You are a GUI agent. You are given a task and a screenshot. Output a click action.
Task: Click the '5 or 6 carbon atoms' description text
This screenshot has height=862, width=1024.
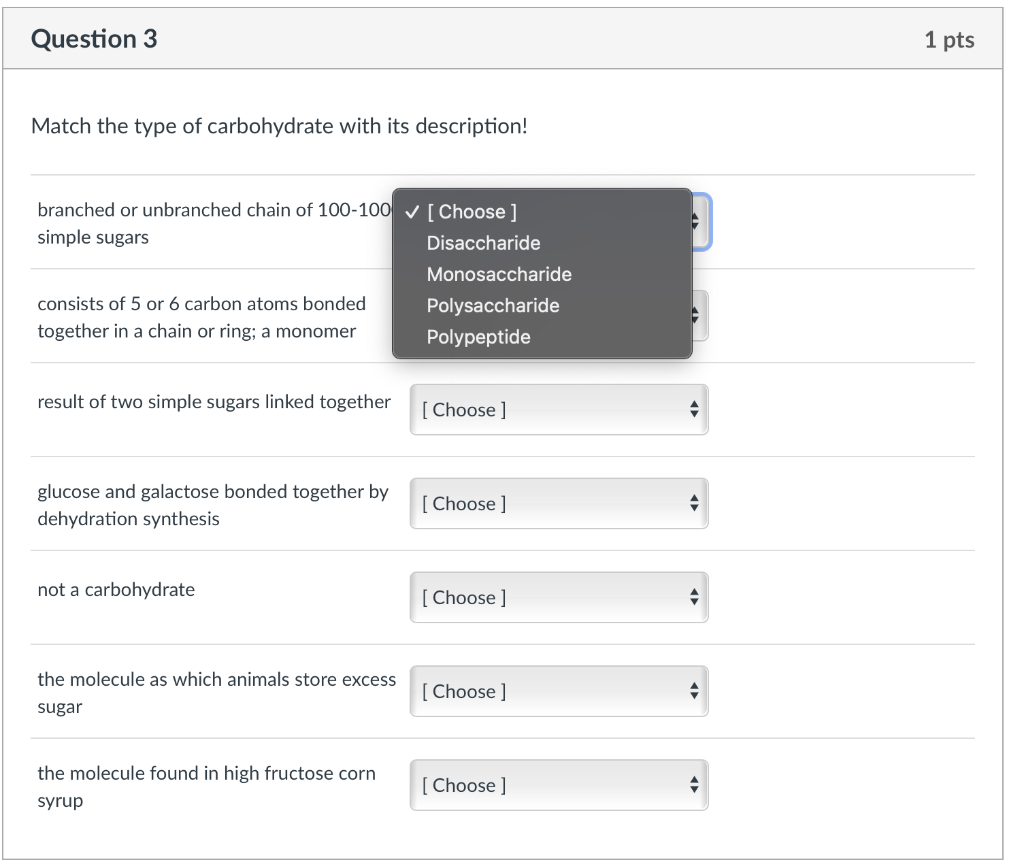click(201, 304)
